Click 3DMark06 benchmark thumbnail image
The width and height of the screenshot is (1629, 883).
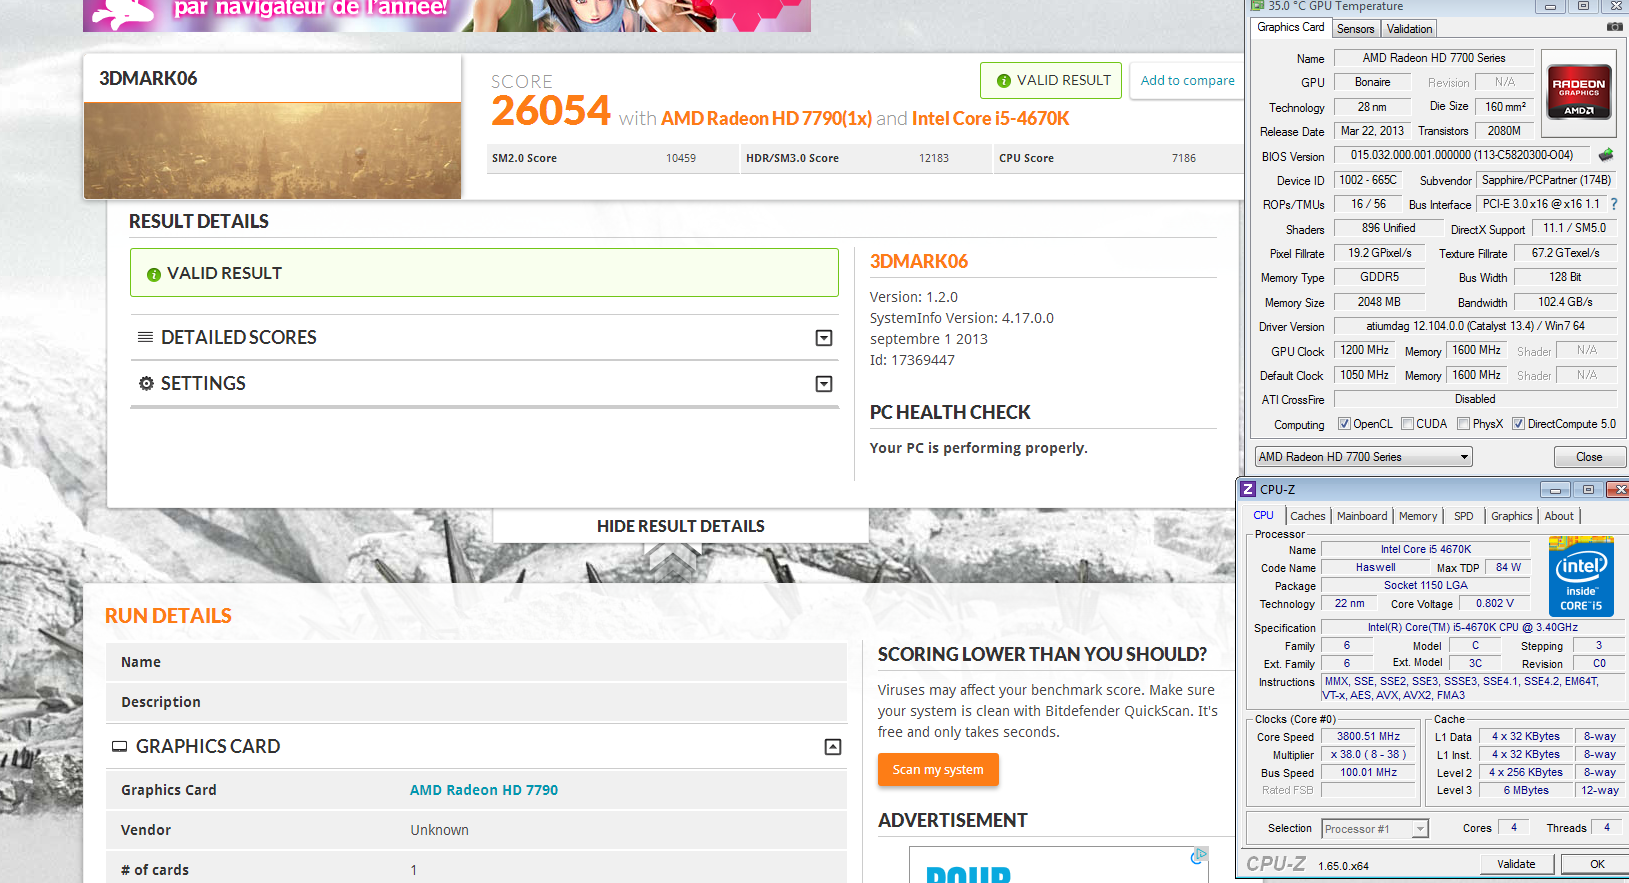[272, 150]
